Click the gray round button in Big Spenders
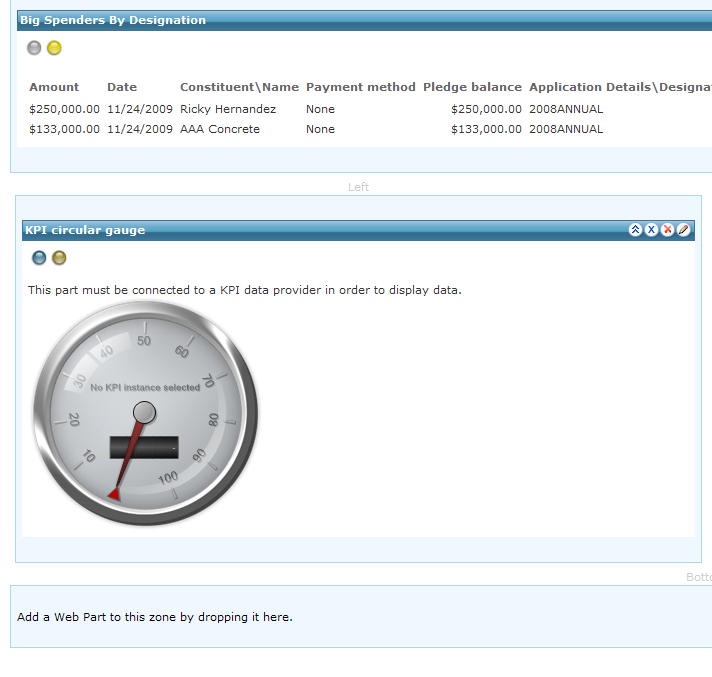 (34, 48)
